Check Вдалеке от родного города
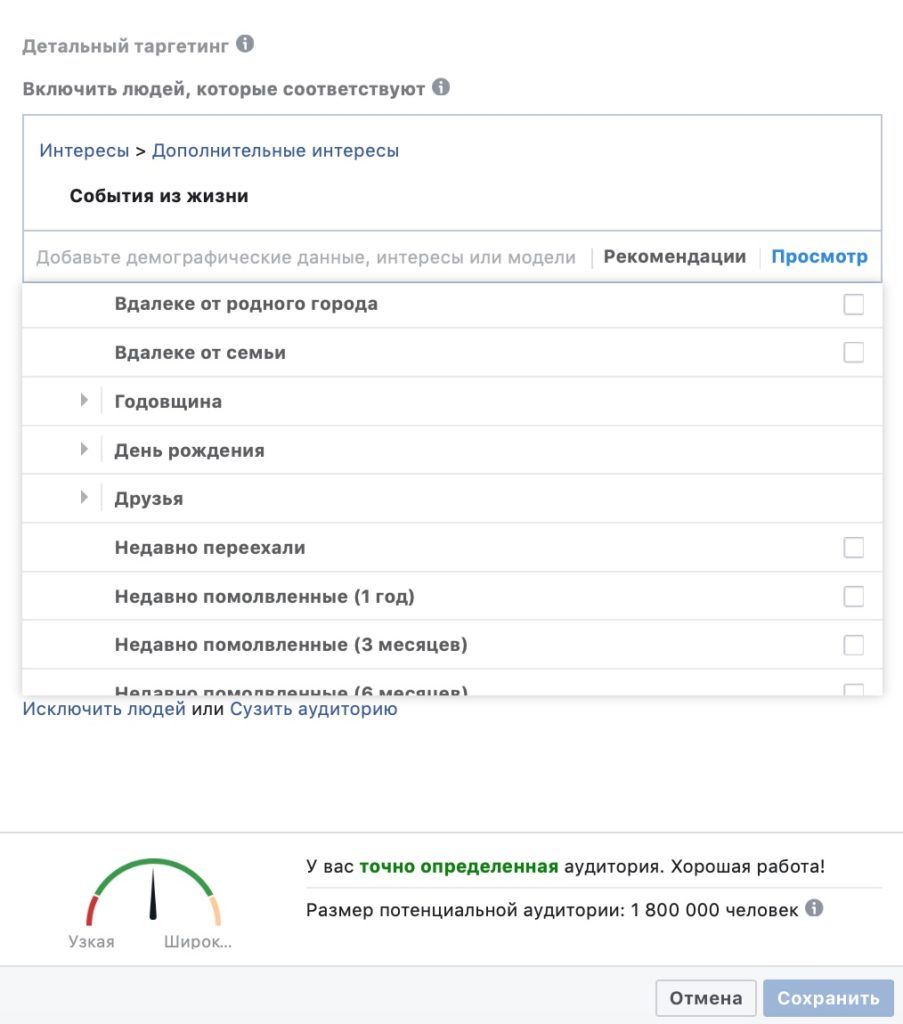 point(852,303)
